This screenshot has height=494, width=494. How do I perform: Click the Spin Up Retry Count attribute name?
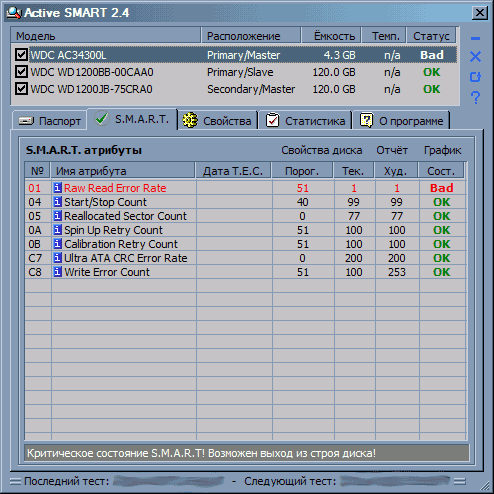[x=113, y=230]
